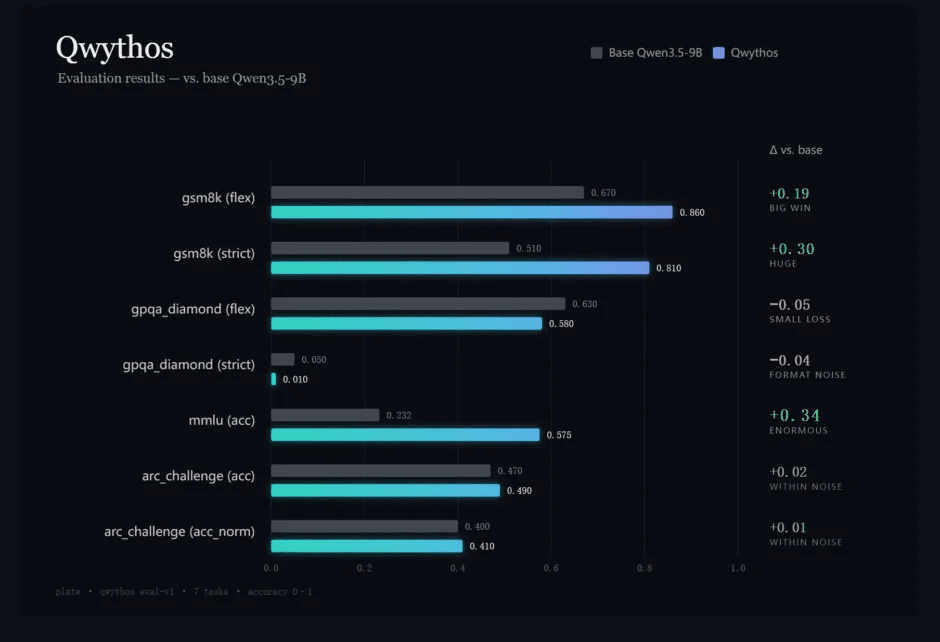Select the Base Qwen3.5-9B legend label
The height and width of the screenshot is (642, 940).
tap(655, 53)
